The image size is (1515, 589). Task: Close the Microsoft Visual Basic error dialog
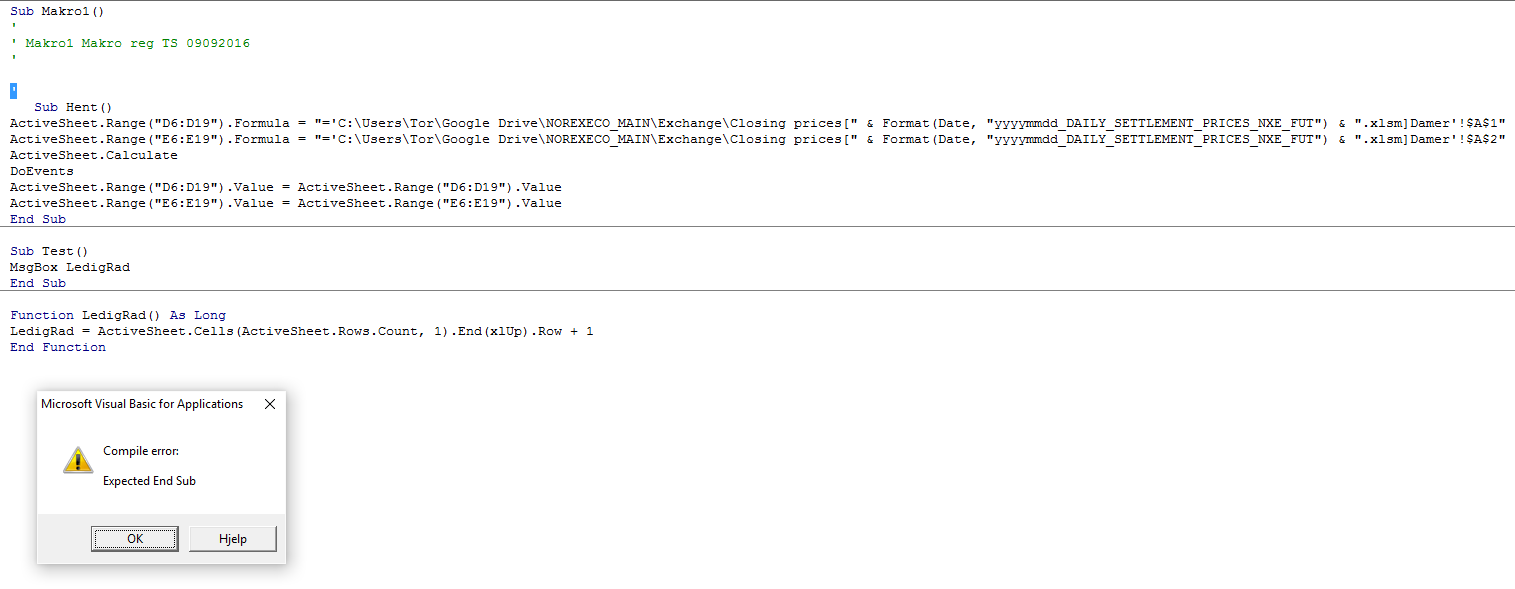click(270, 404)
